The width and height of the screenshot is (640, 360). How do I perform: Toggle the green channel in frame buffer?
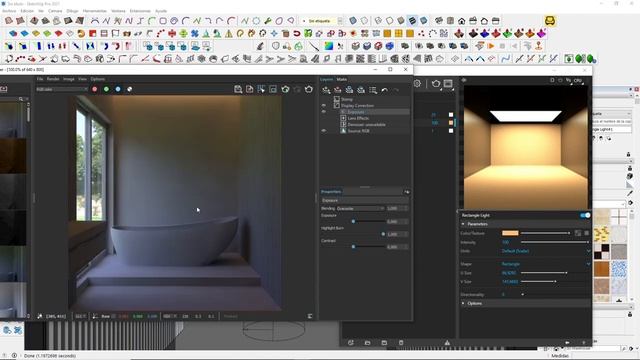[x=106, y=89]
